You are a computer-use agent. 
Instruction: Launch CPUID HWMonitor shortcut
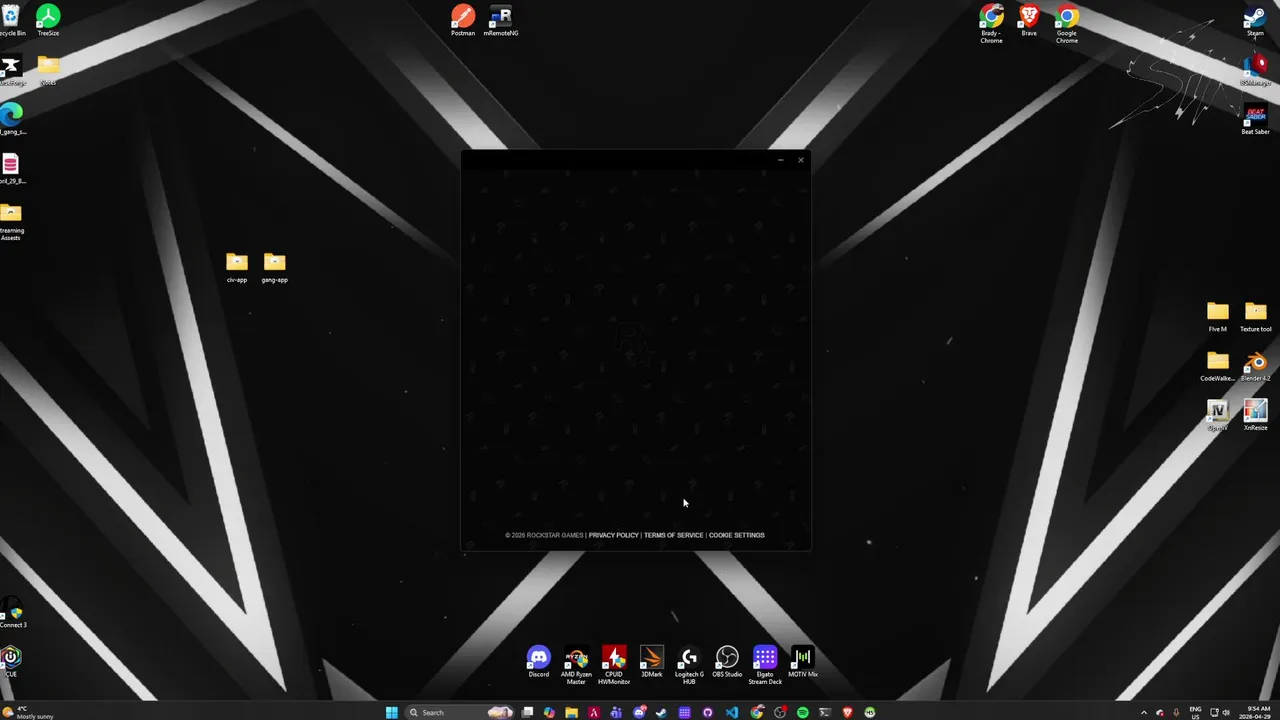tap(614, 665)
